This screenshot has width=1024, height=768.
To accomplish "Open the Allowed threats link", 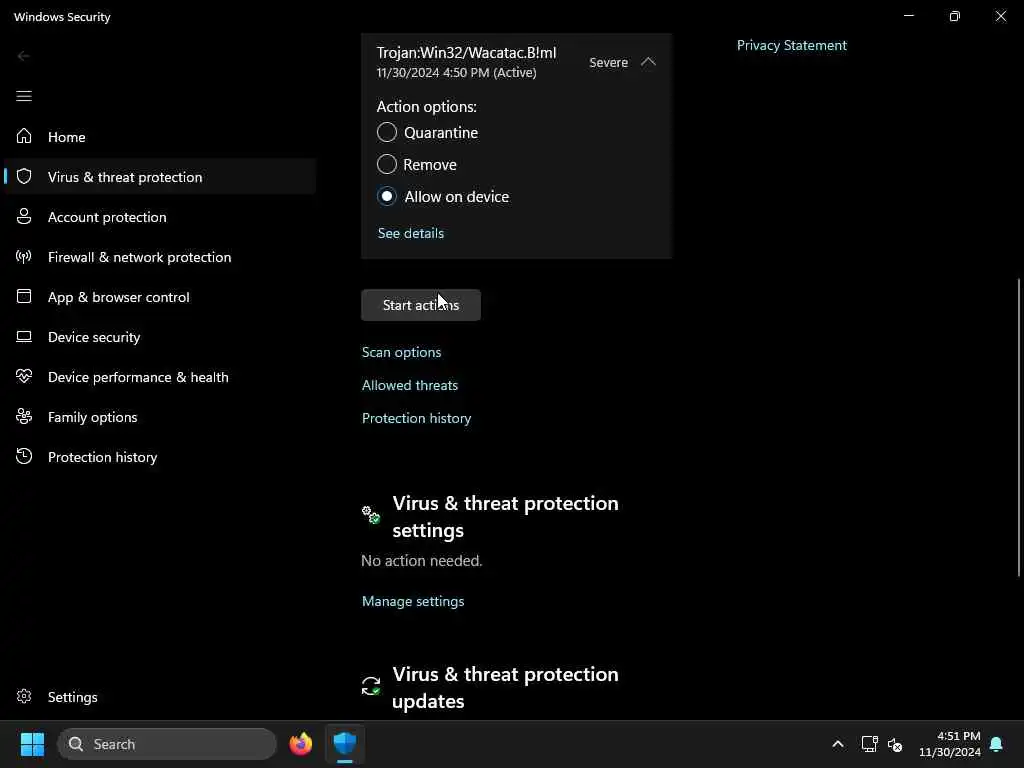I will click(409, 385).
